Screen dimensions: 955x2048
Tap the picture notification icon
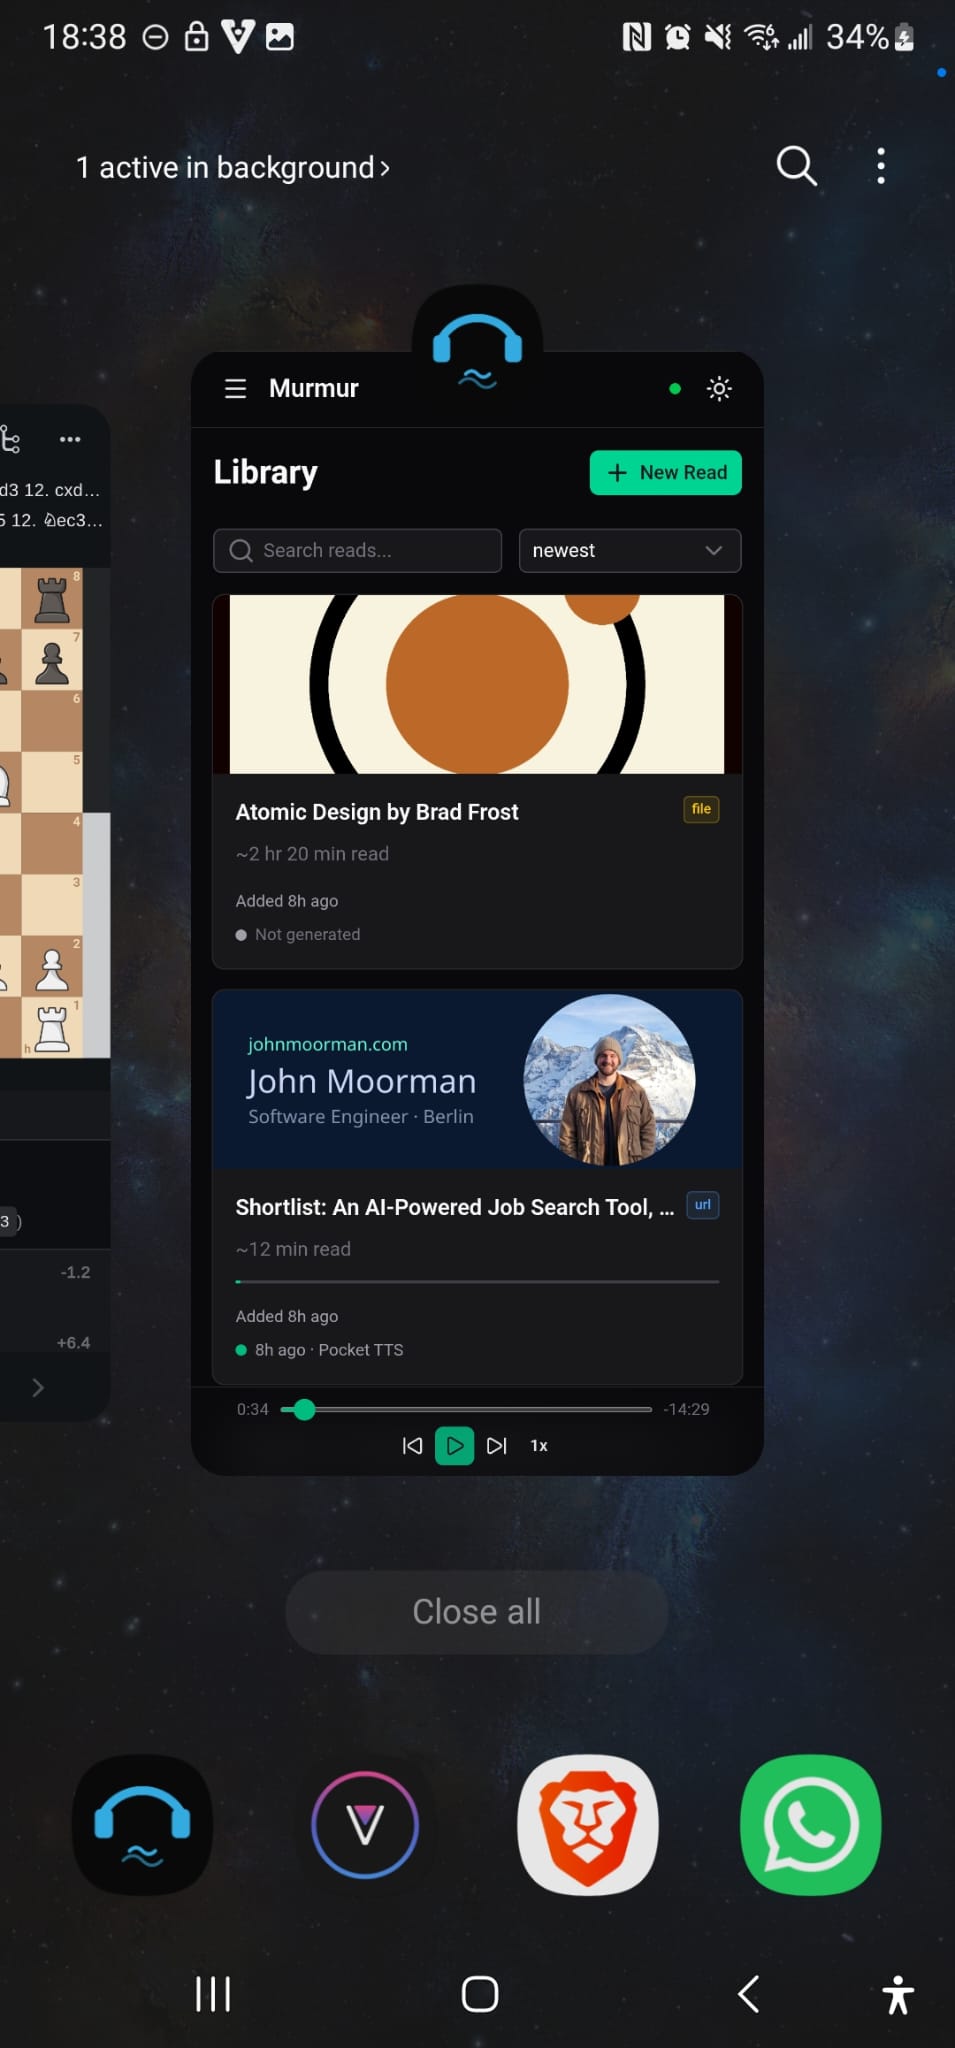pos(279,37)
